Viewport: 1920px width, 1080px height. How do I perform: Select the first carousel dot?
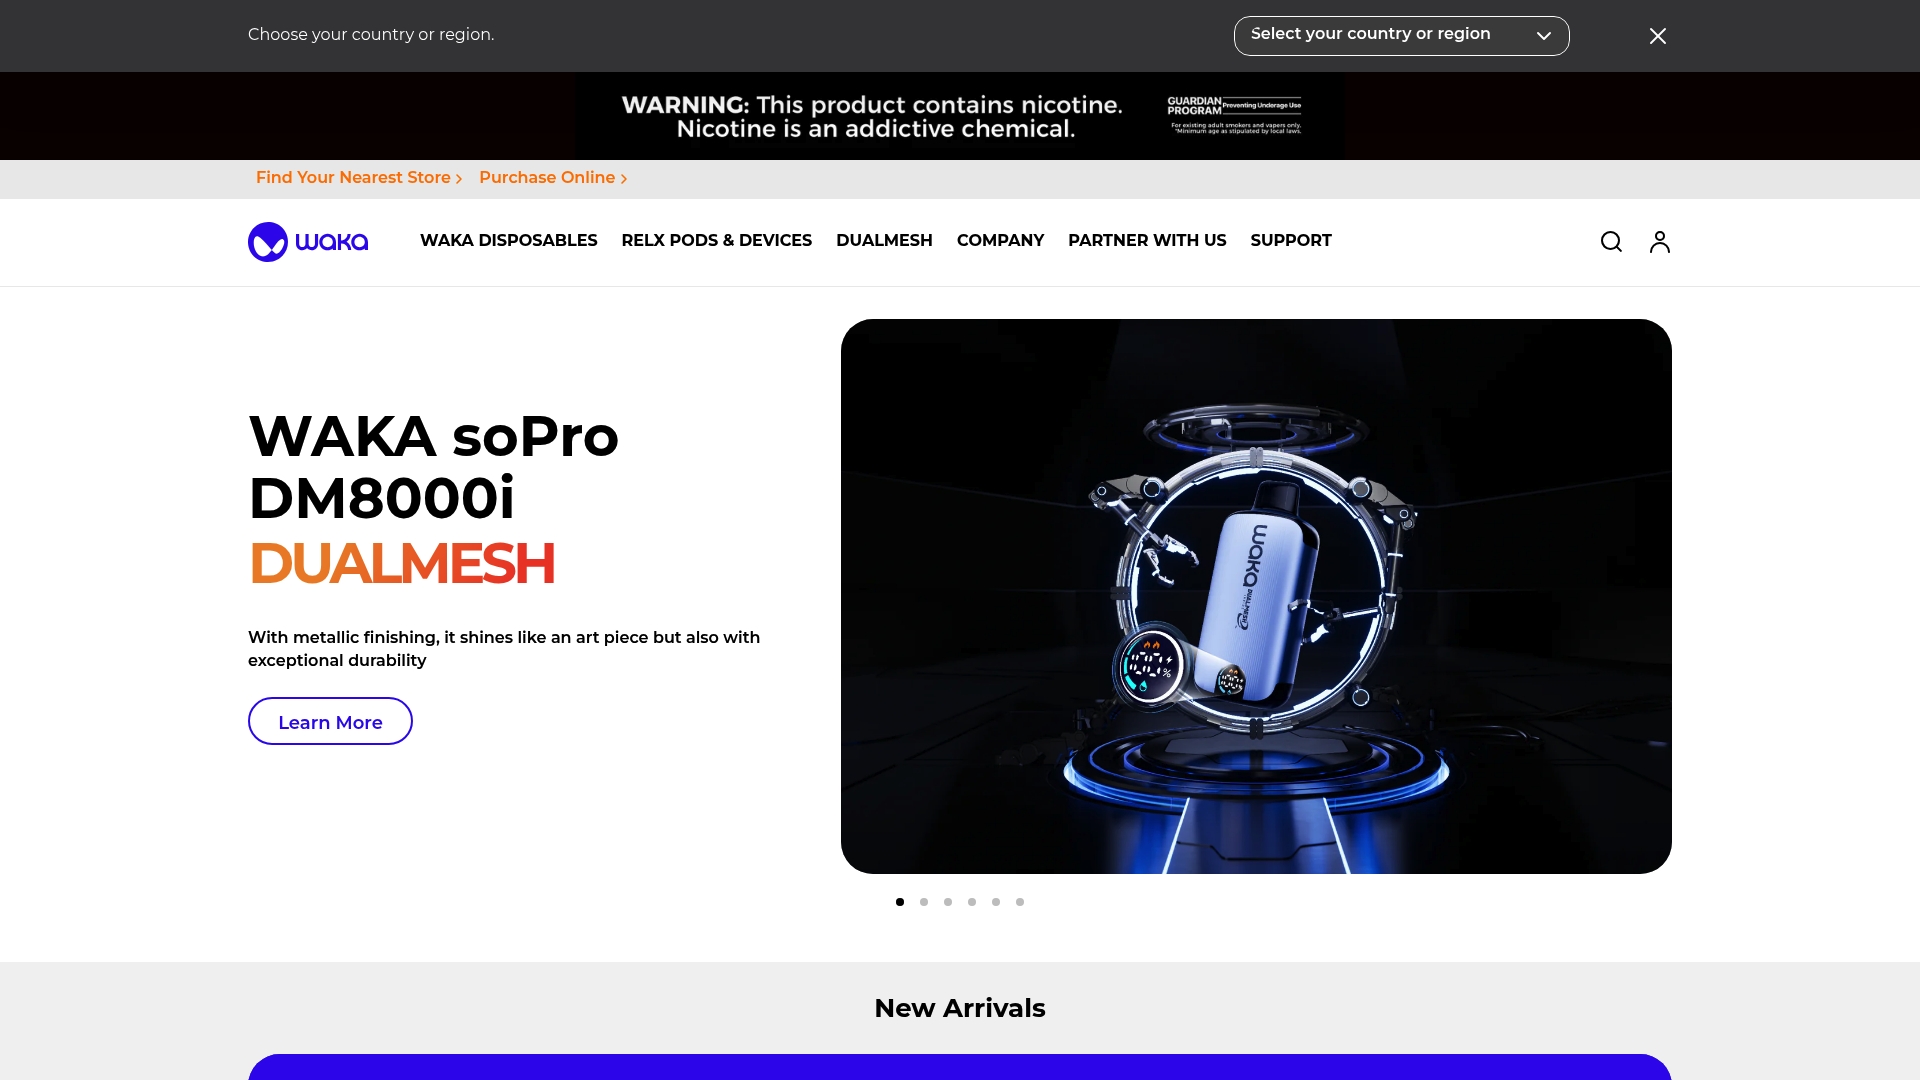(900, 902)
